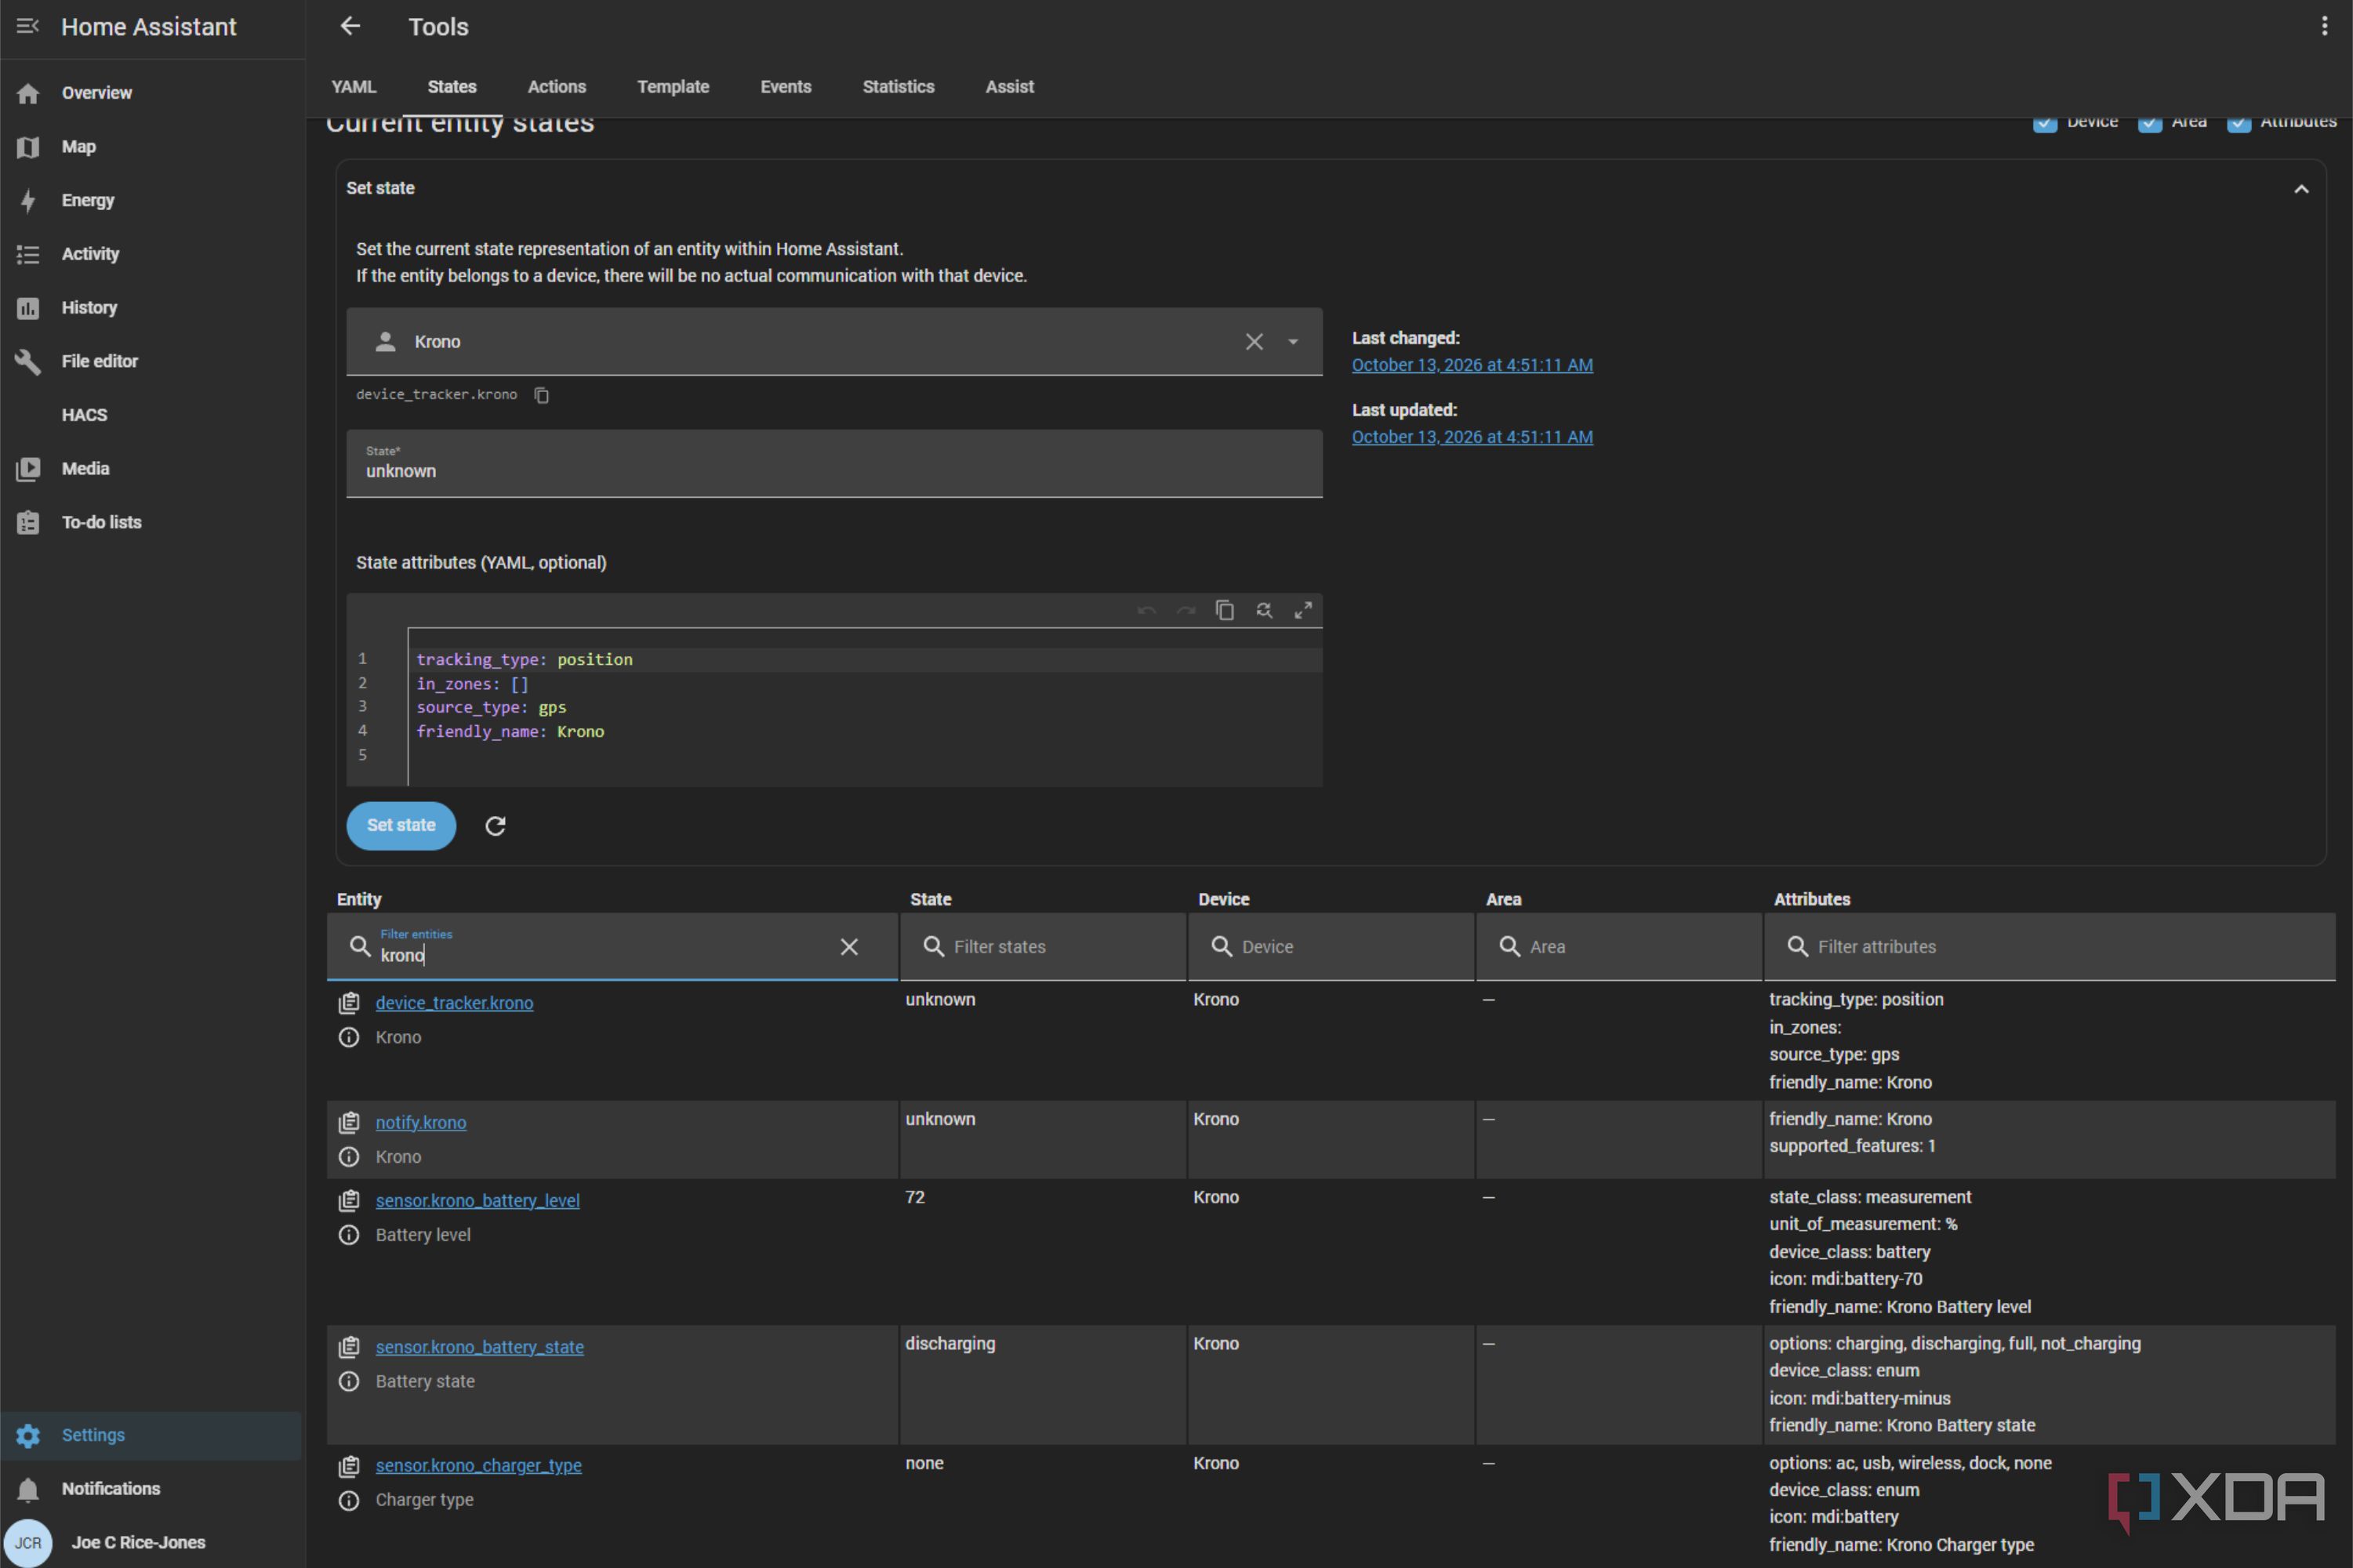Open File editor in the sidebar
Image resolution: width=2353 pixels, height=1568 pixels.
pos(151,361)
